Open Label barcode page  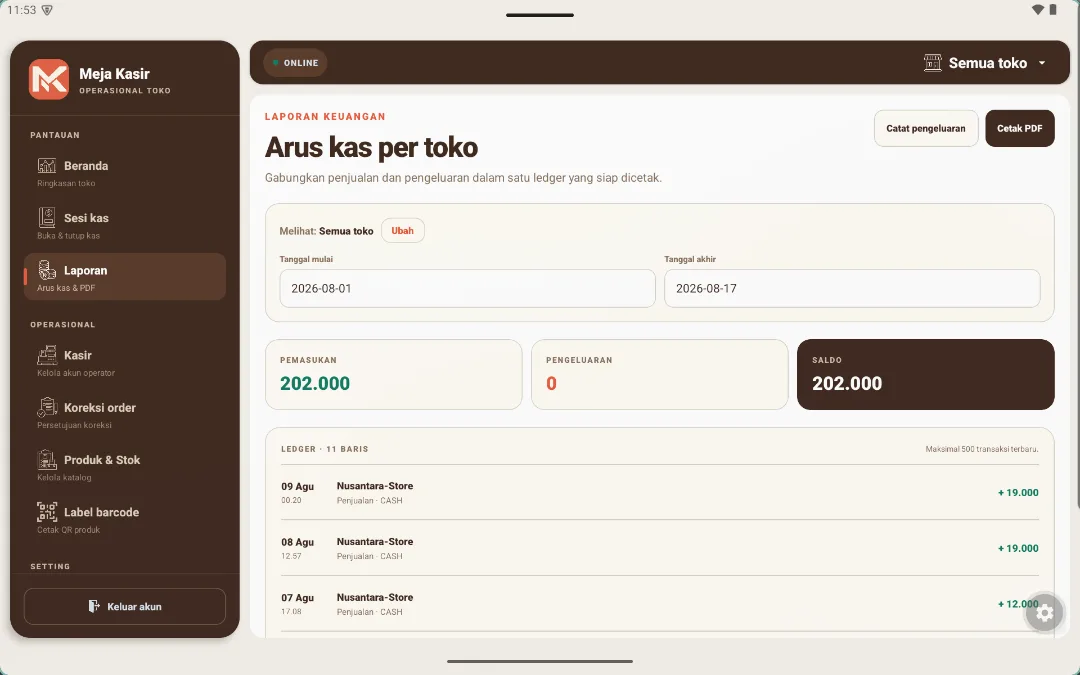(x=125, y=519)
